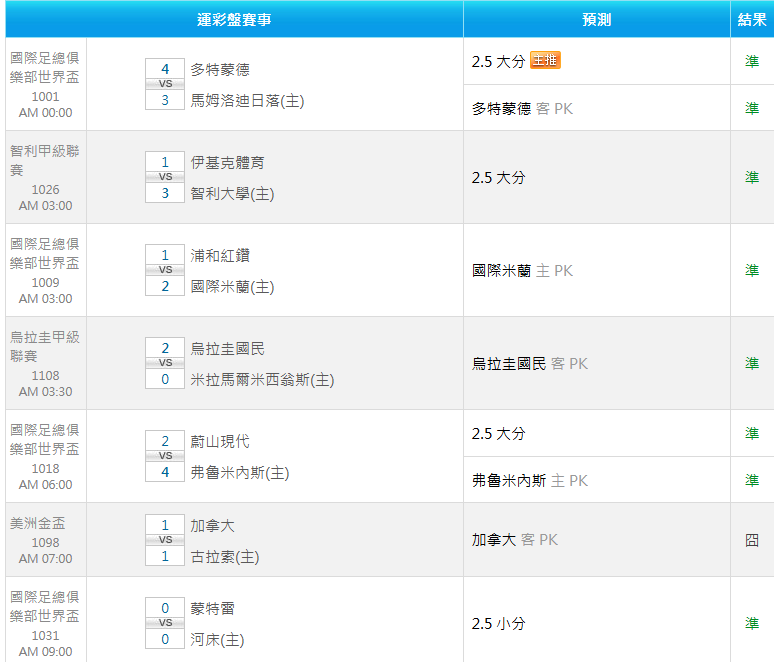The width and height of the screenshot is (774, 662).
Task: Click the 準 result for 國際米蘭 主 PK
Action: pyautogui.click(x=752, y=271)
